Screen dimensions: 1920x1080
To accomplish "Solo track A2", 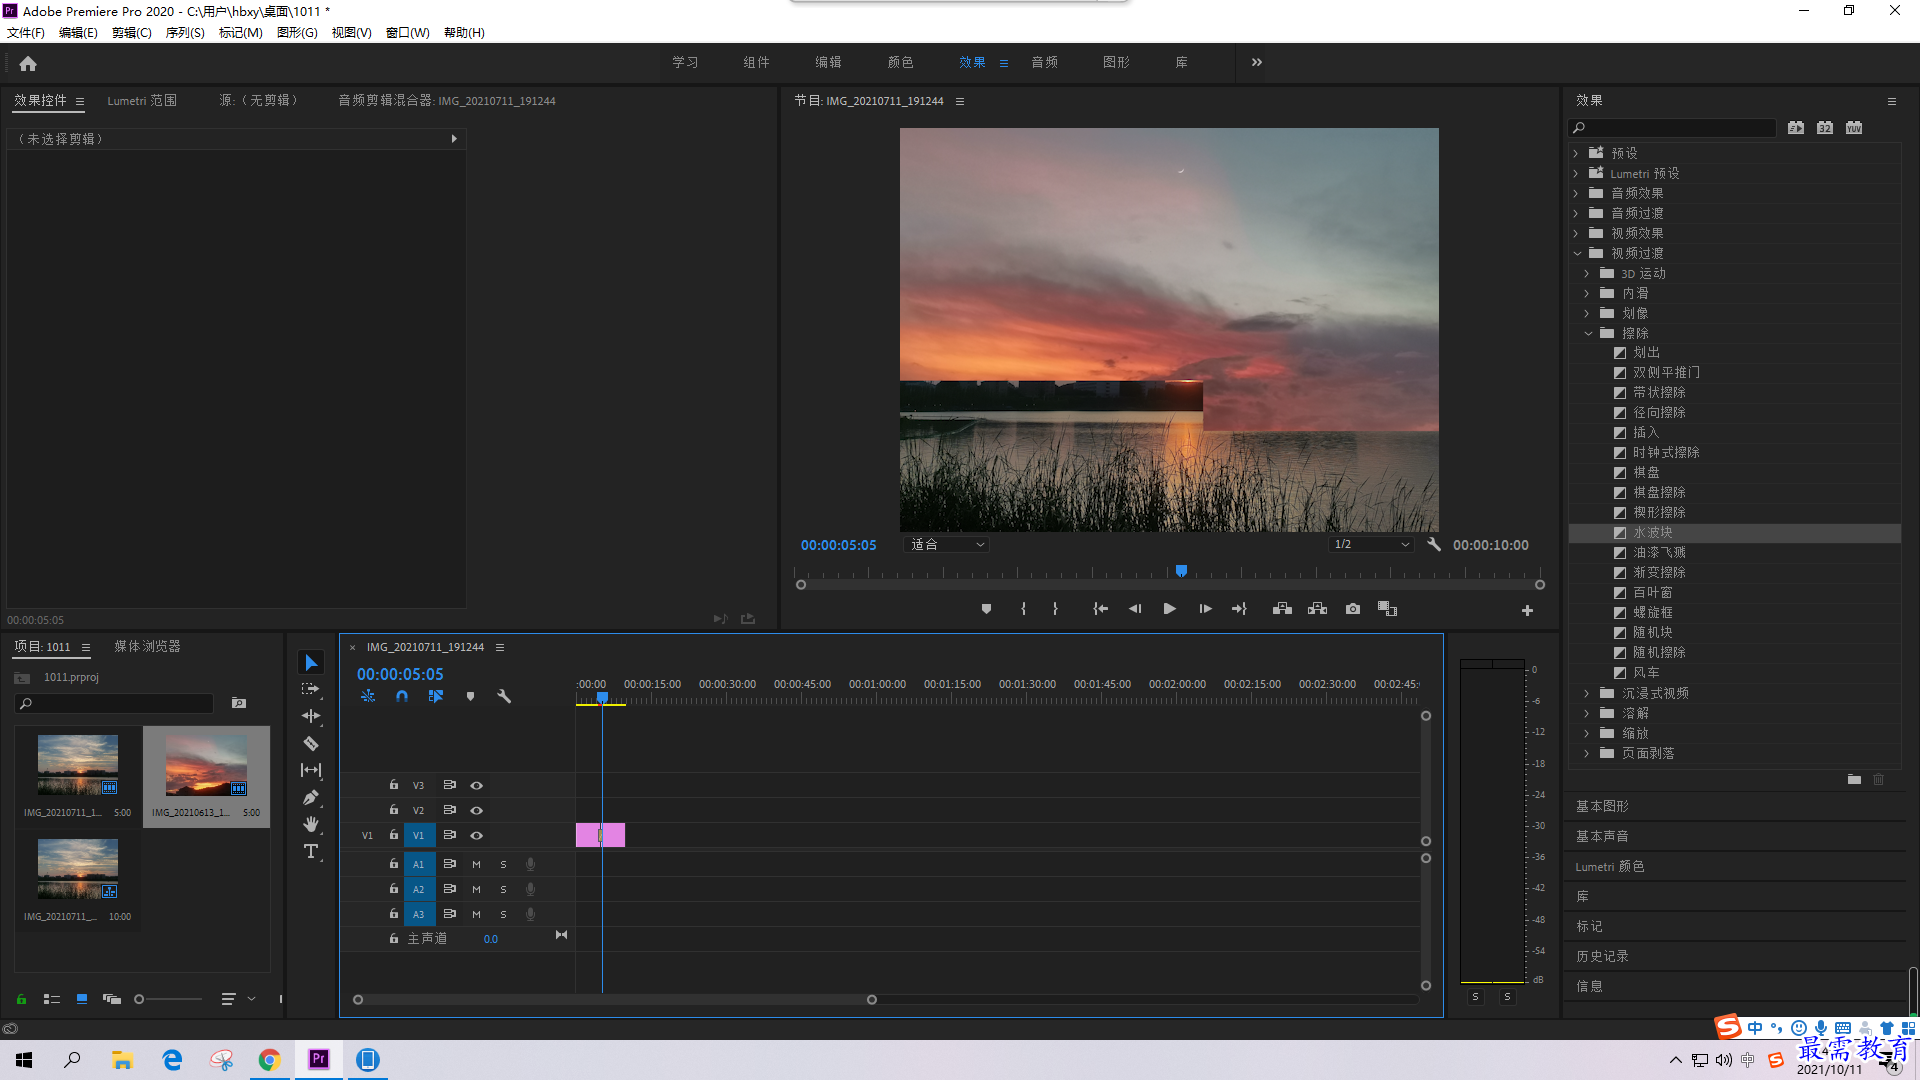I will (x=503, y=889).
